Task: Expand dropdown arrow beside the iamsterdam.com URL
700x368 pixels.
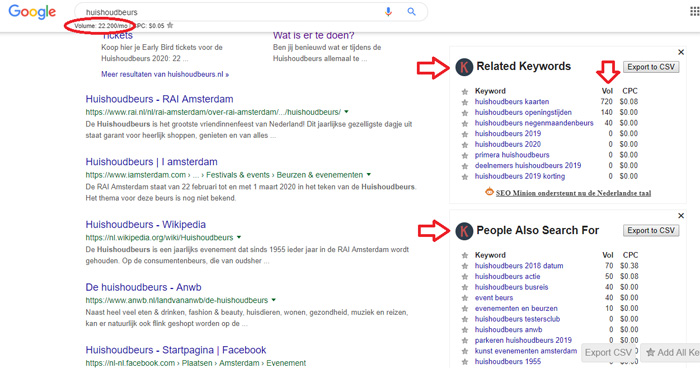Action: pyautogui.click(x=369, y=175)
